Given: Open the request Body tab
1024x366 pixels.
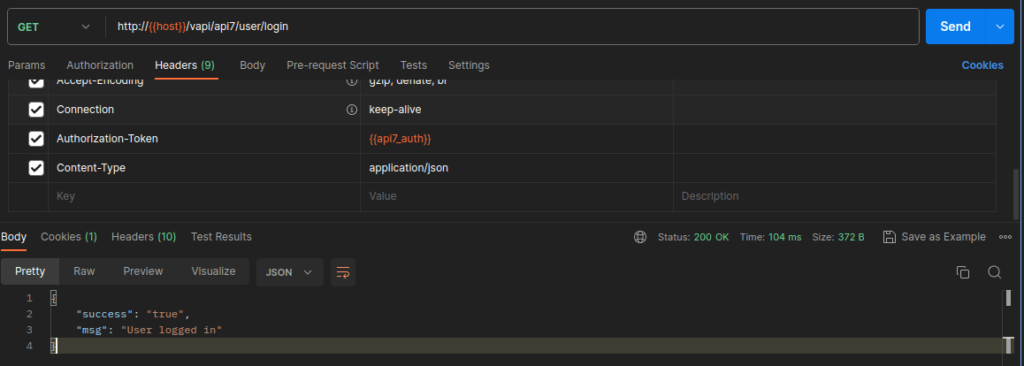Looking at the screenshot, I should click(252, 65).
